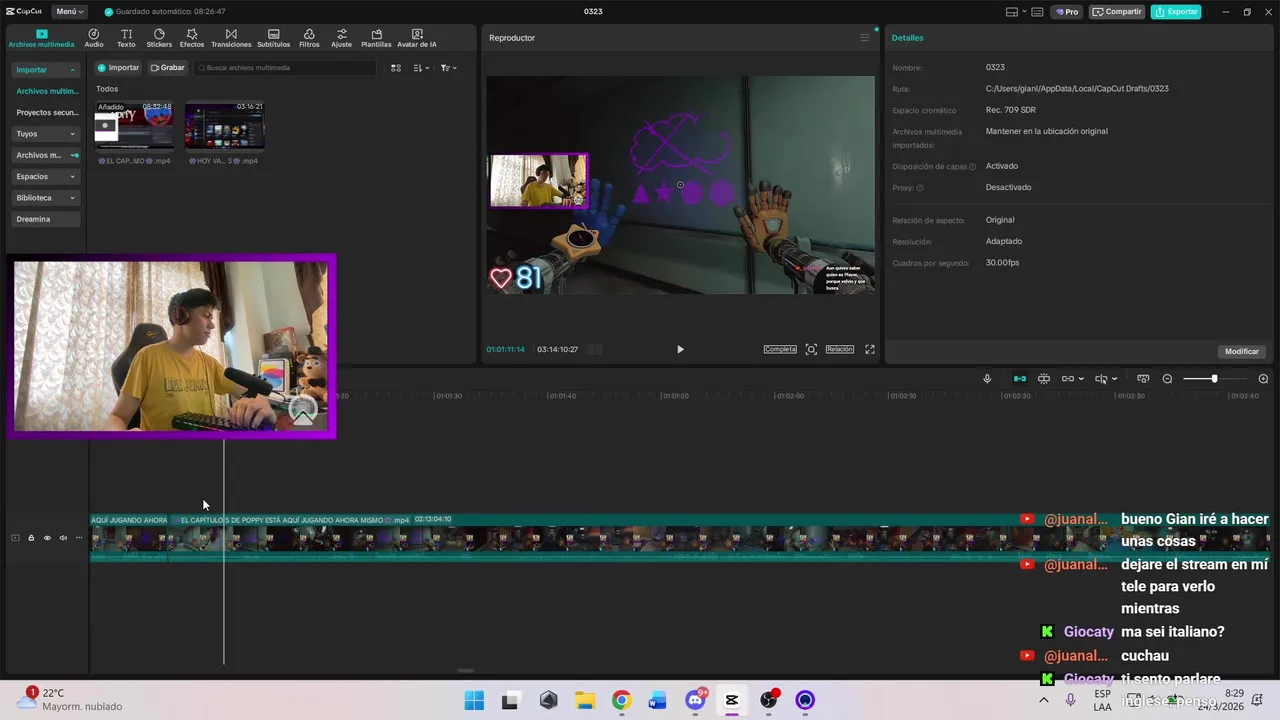Open the Menú dropdown
Screen dimensions: 1280x720
(x=69, y=12)
